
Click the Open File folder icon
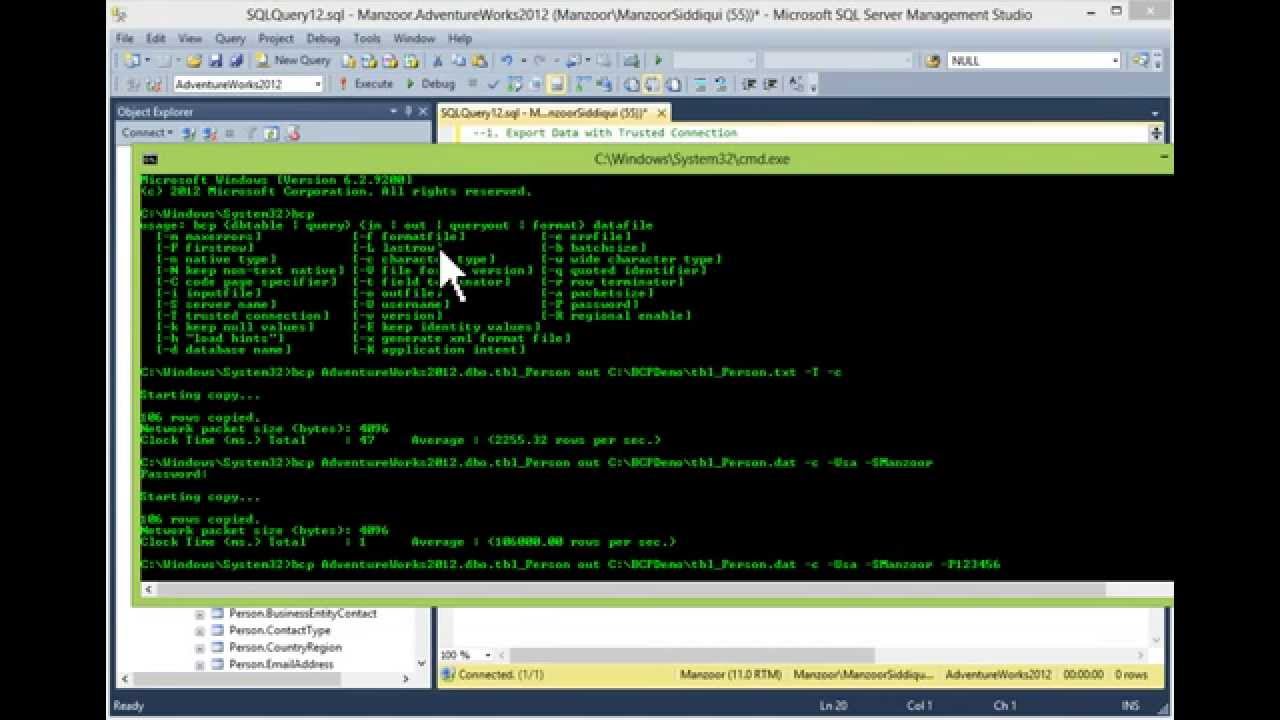click(x=194, y=60)
